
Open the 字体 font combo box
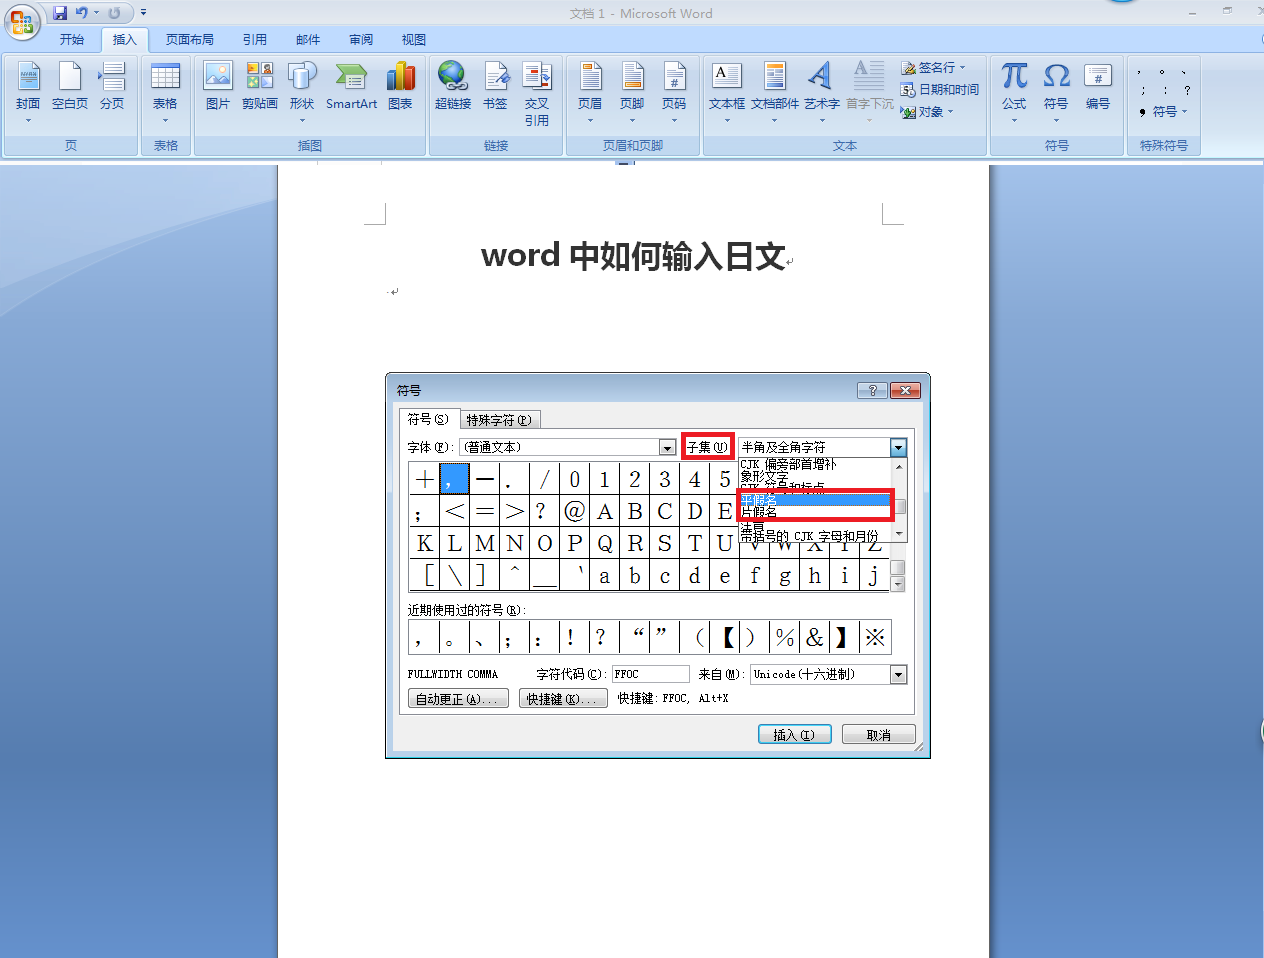[568, 447]
